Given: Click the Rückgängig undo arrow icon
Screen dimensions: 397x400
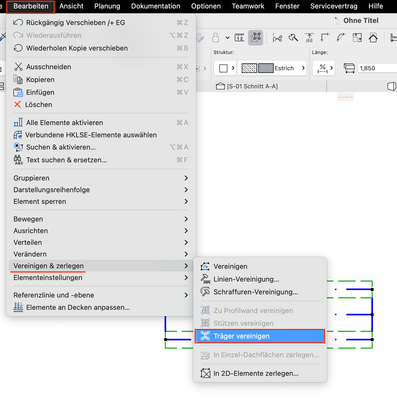Looking at the screenshot, I should (18, 23).
